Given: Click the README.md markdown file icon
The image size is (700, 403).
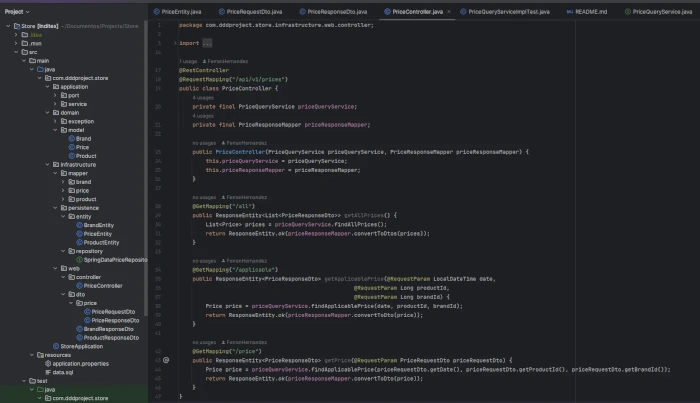Looking at the screenshot, I should coord(570,12).
